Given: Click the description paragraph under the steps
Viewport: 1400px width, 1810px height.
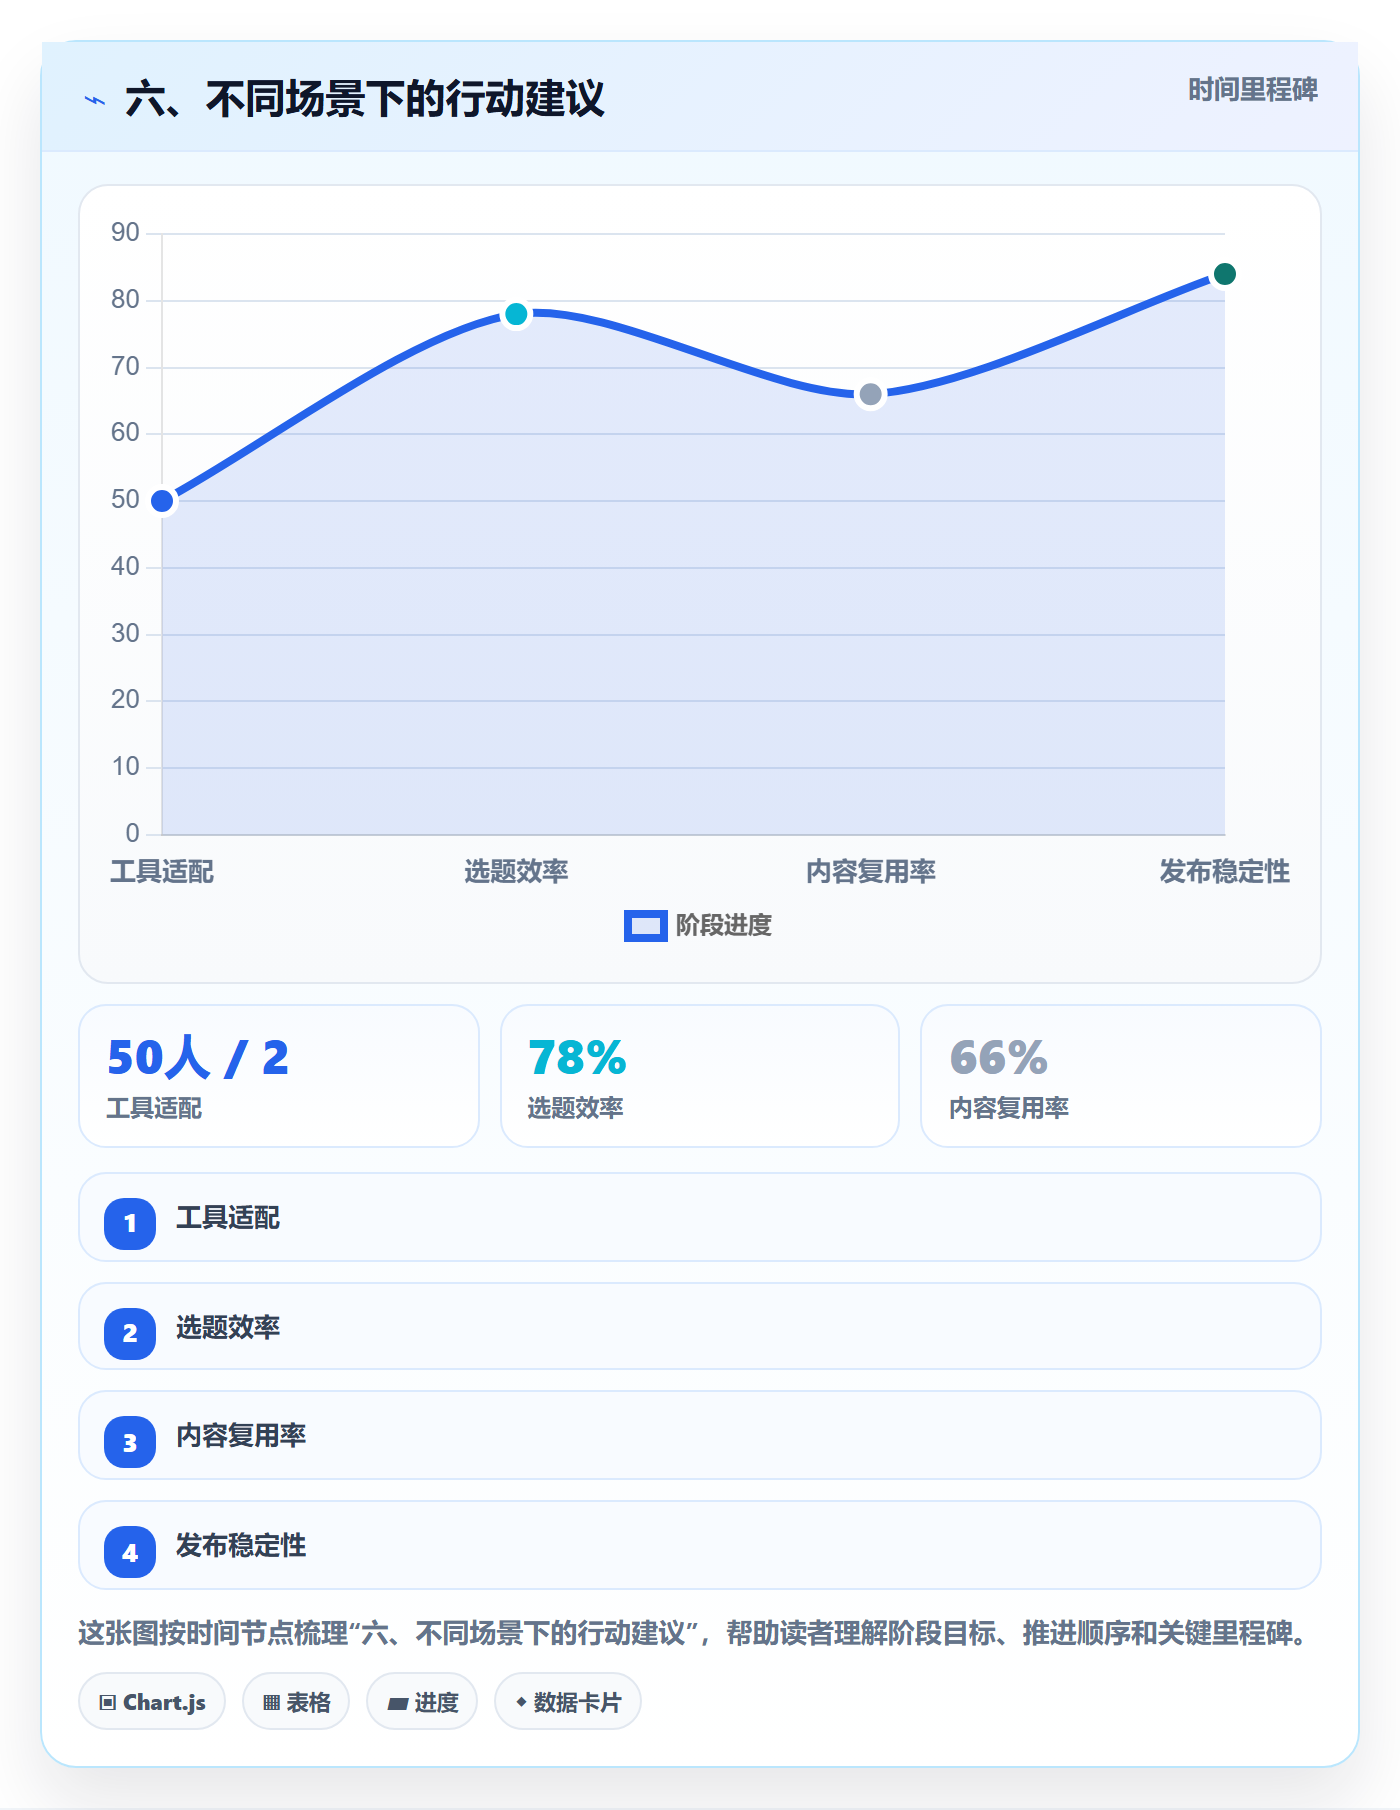Looking at the screenshot, I should [x=694, y=1634].
